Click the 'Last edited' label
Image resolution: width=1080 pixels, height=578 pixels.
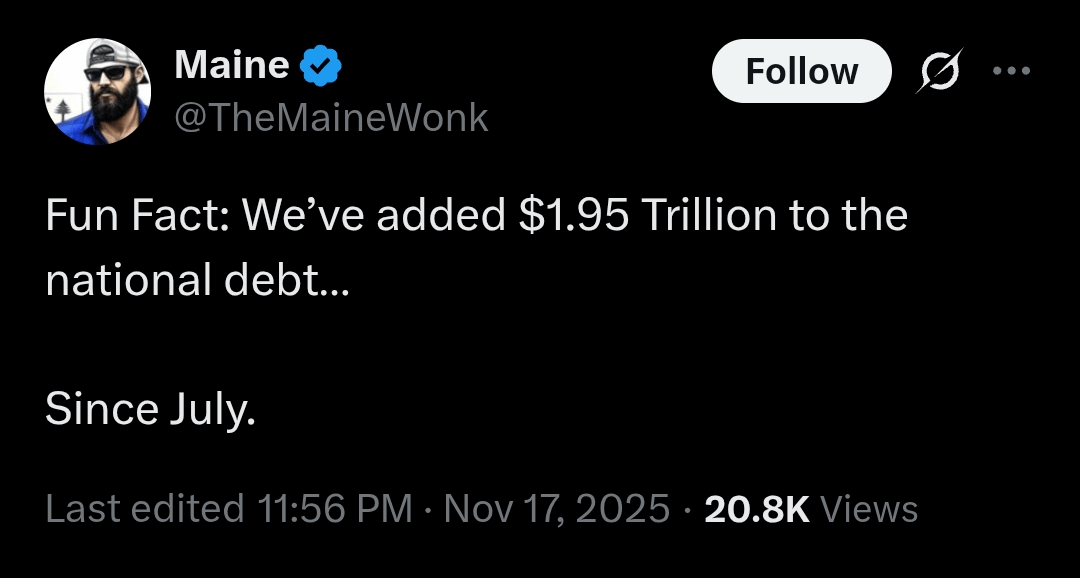coord(145,509)
